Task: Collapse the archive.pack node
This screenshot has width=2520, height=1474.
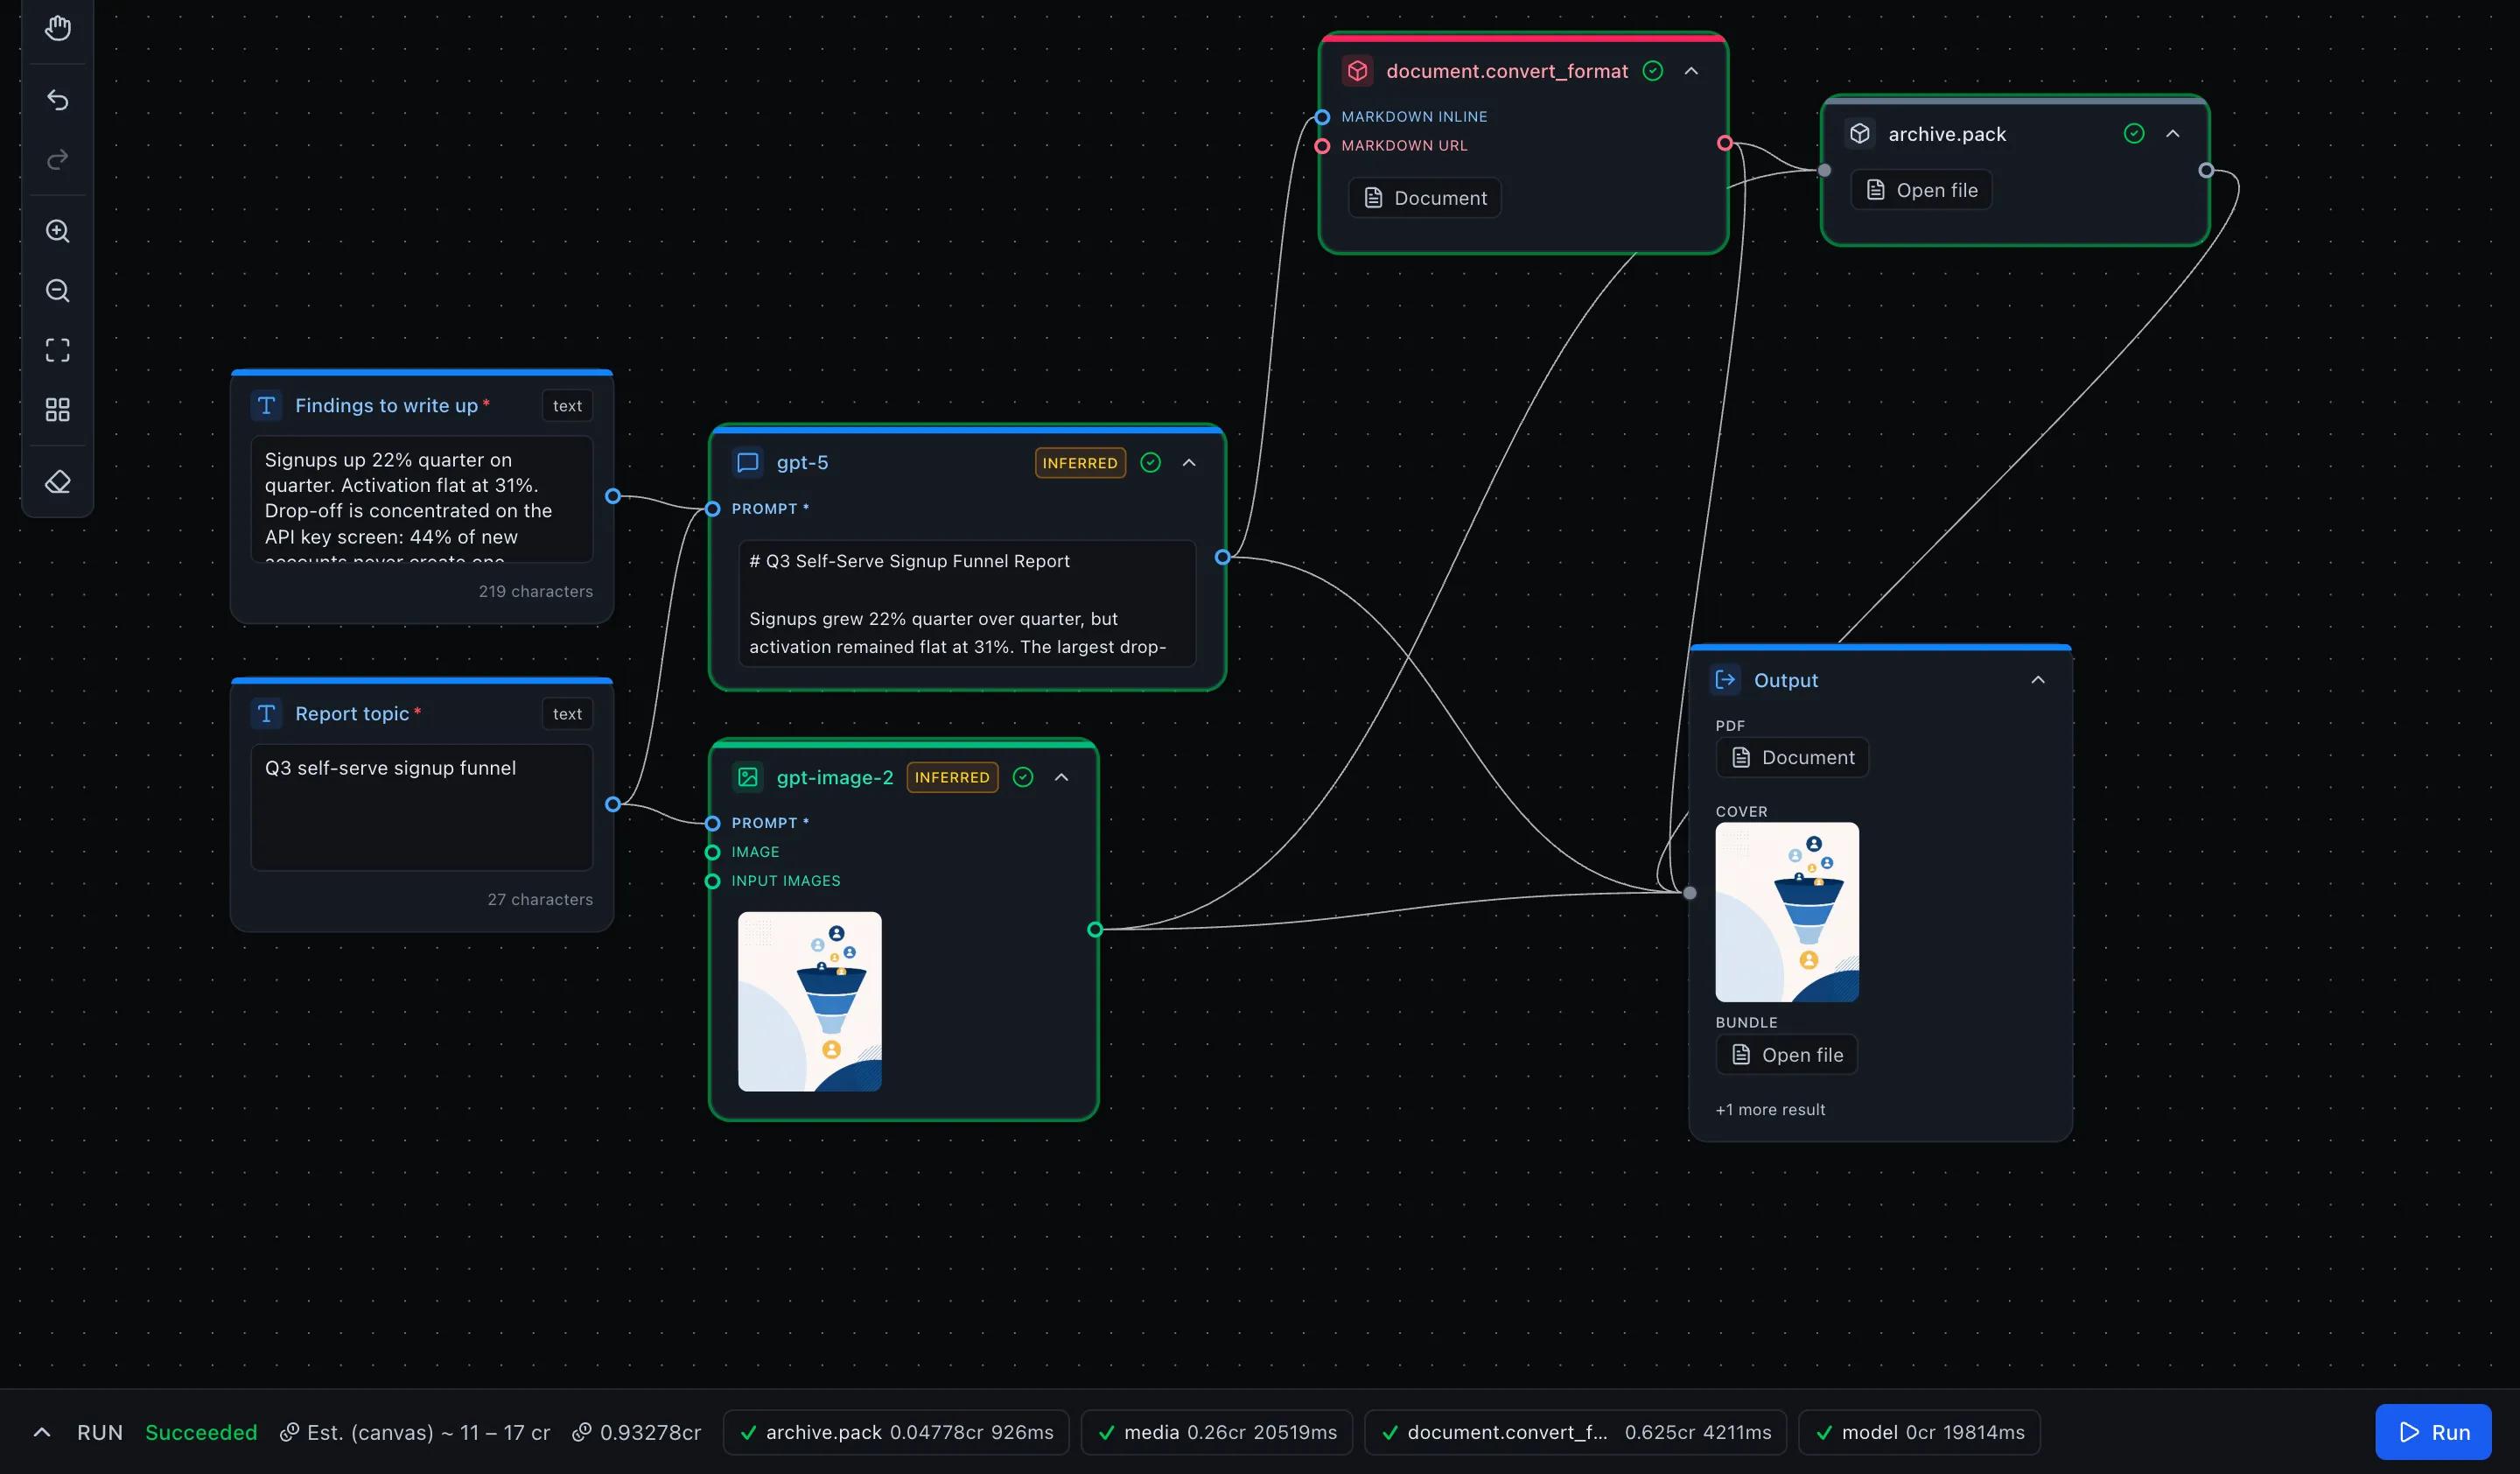Action: [2173, 134]
